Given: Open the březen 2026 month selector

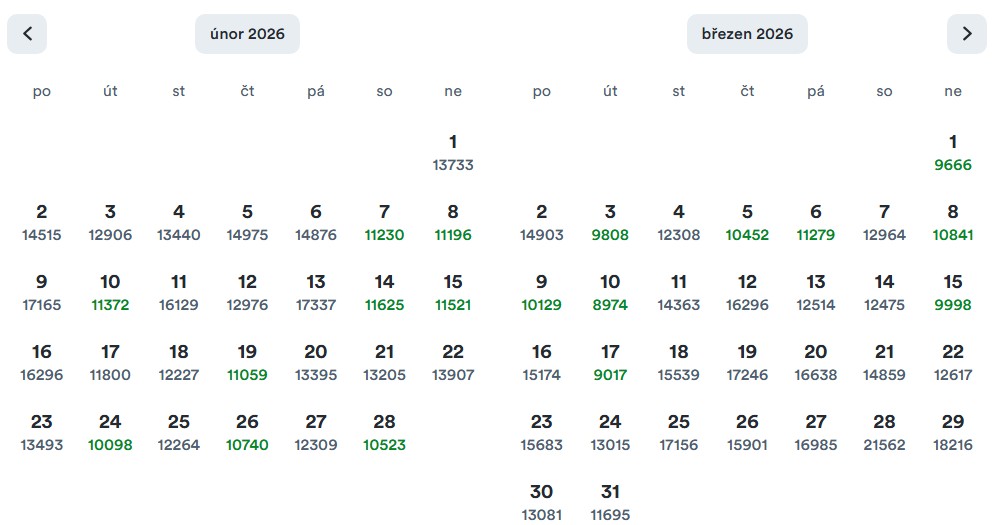Looking at the screenshot, I should coord(747,34).
